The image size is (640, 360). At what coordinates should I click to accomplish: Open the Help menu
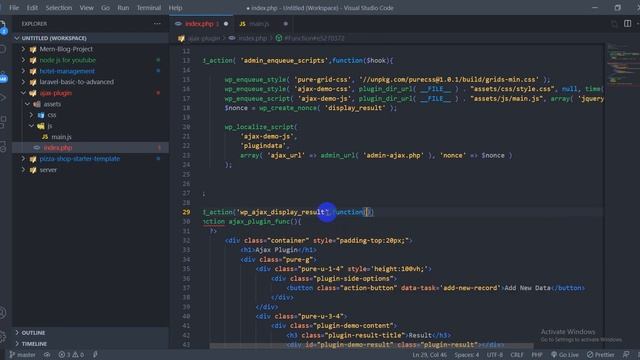click(176, 8)
